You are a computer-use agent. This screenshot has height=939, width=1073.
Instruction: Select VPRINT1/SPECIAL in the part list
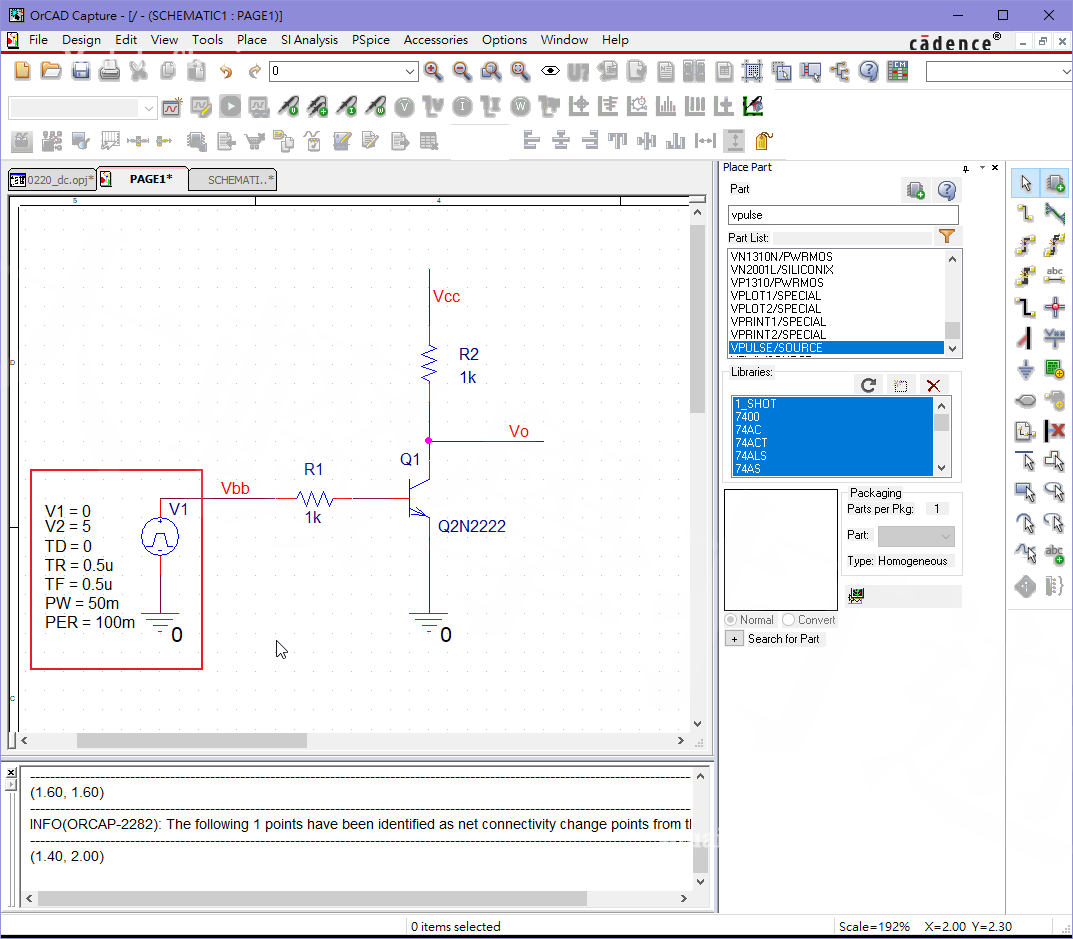(836, 322)
